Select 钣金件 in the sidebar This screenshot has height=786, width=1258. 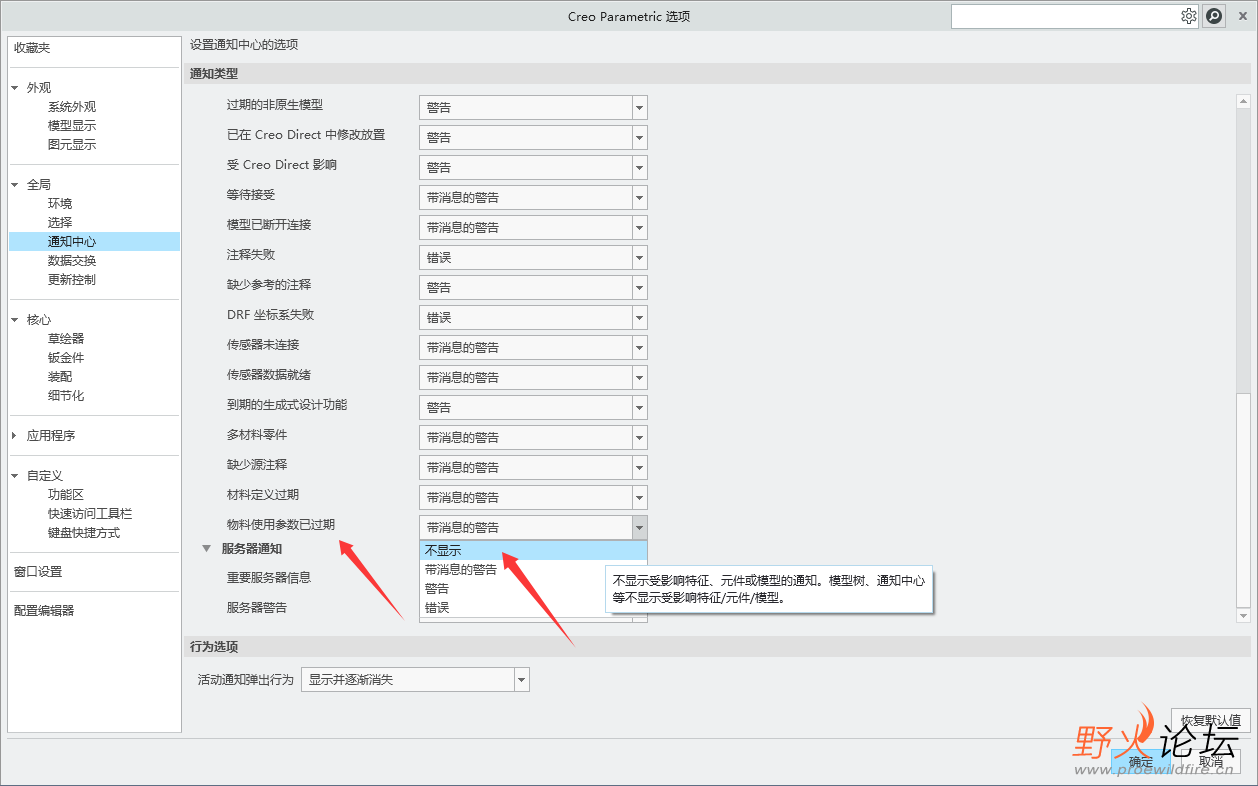pyautogui.click(x=66, y=358)
